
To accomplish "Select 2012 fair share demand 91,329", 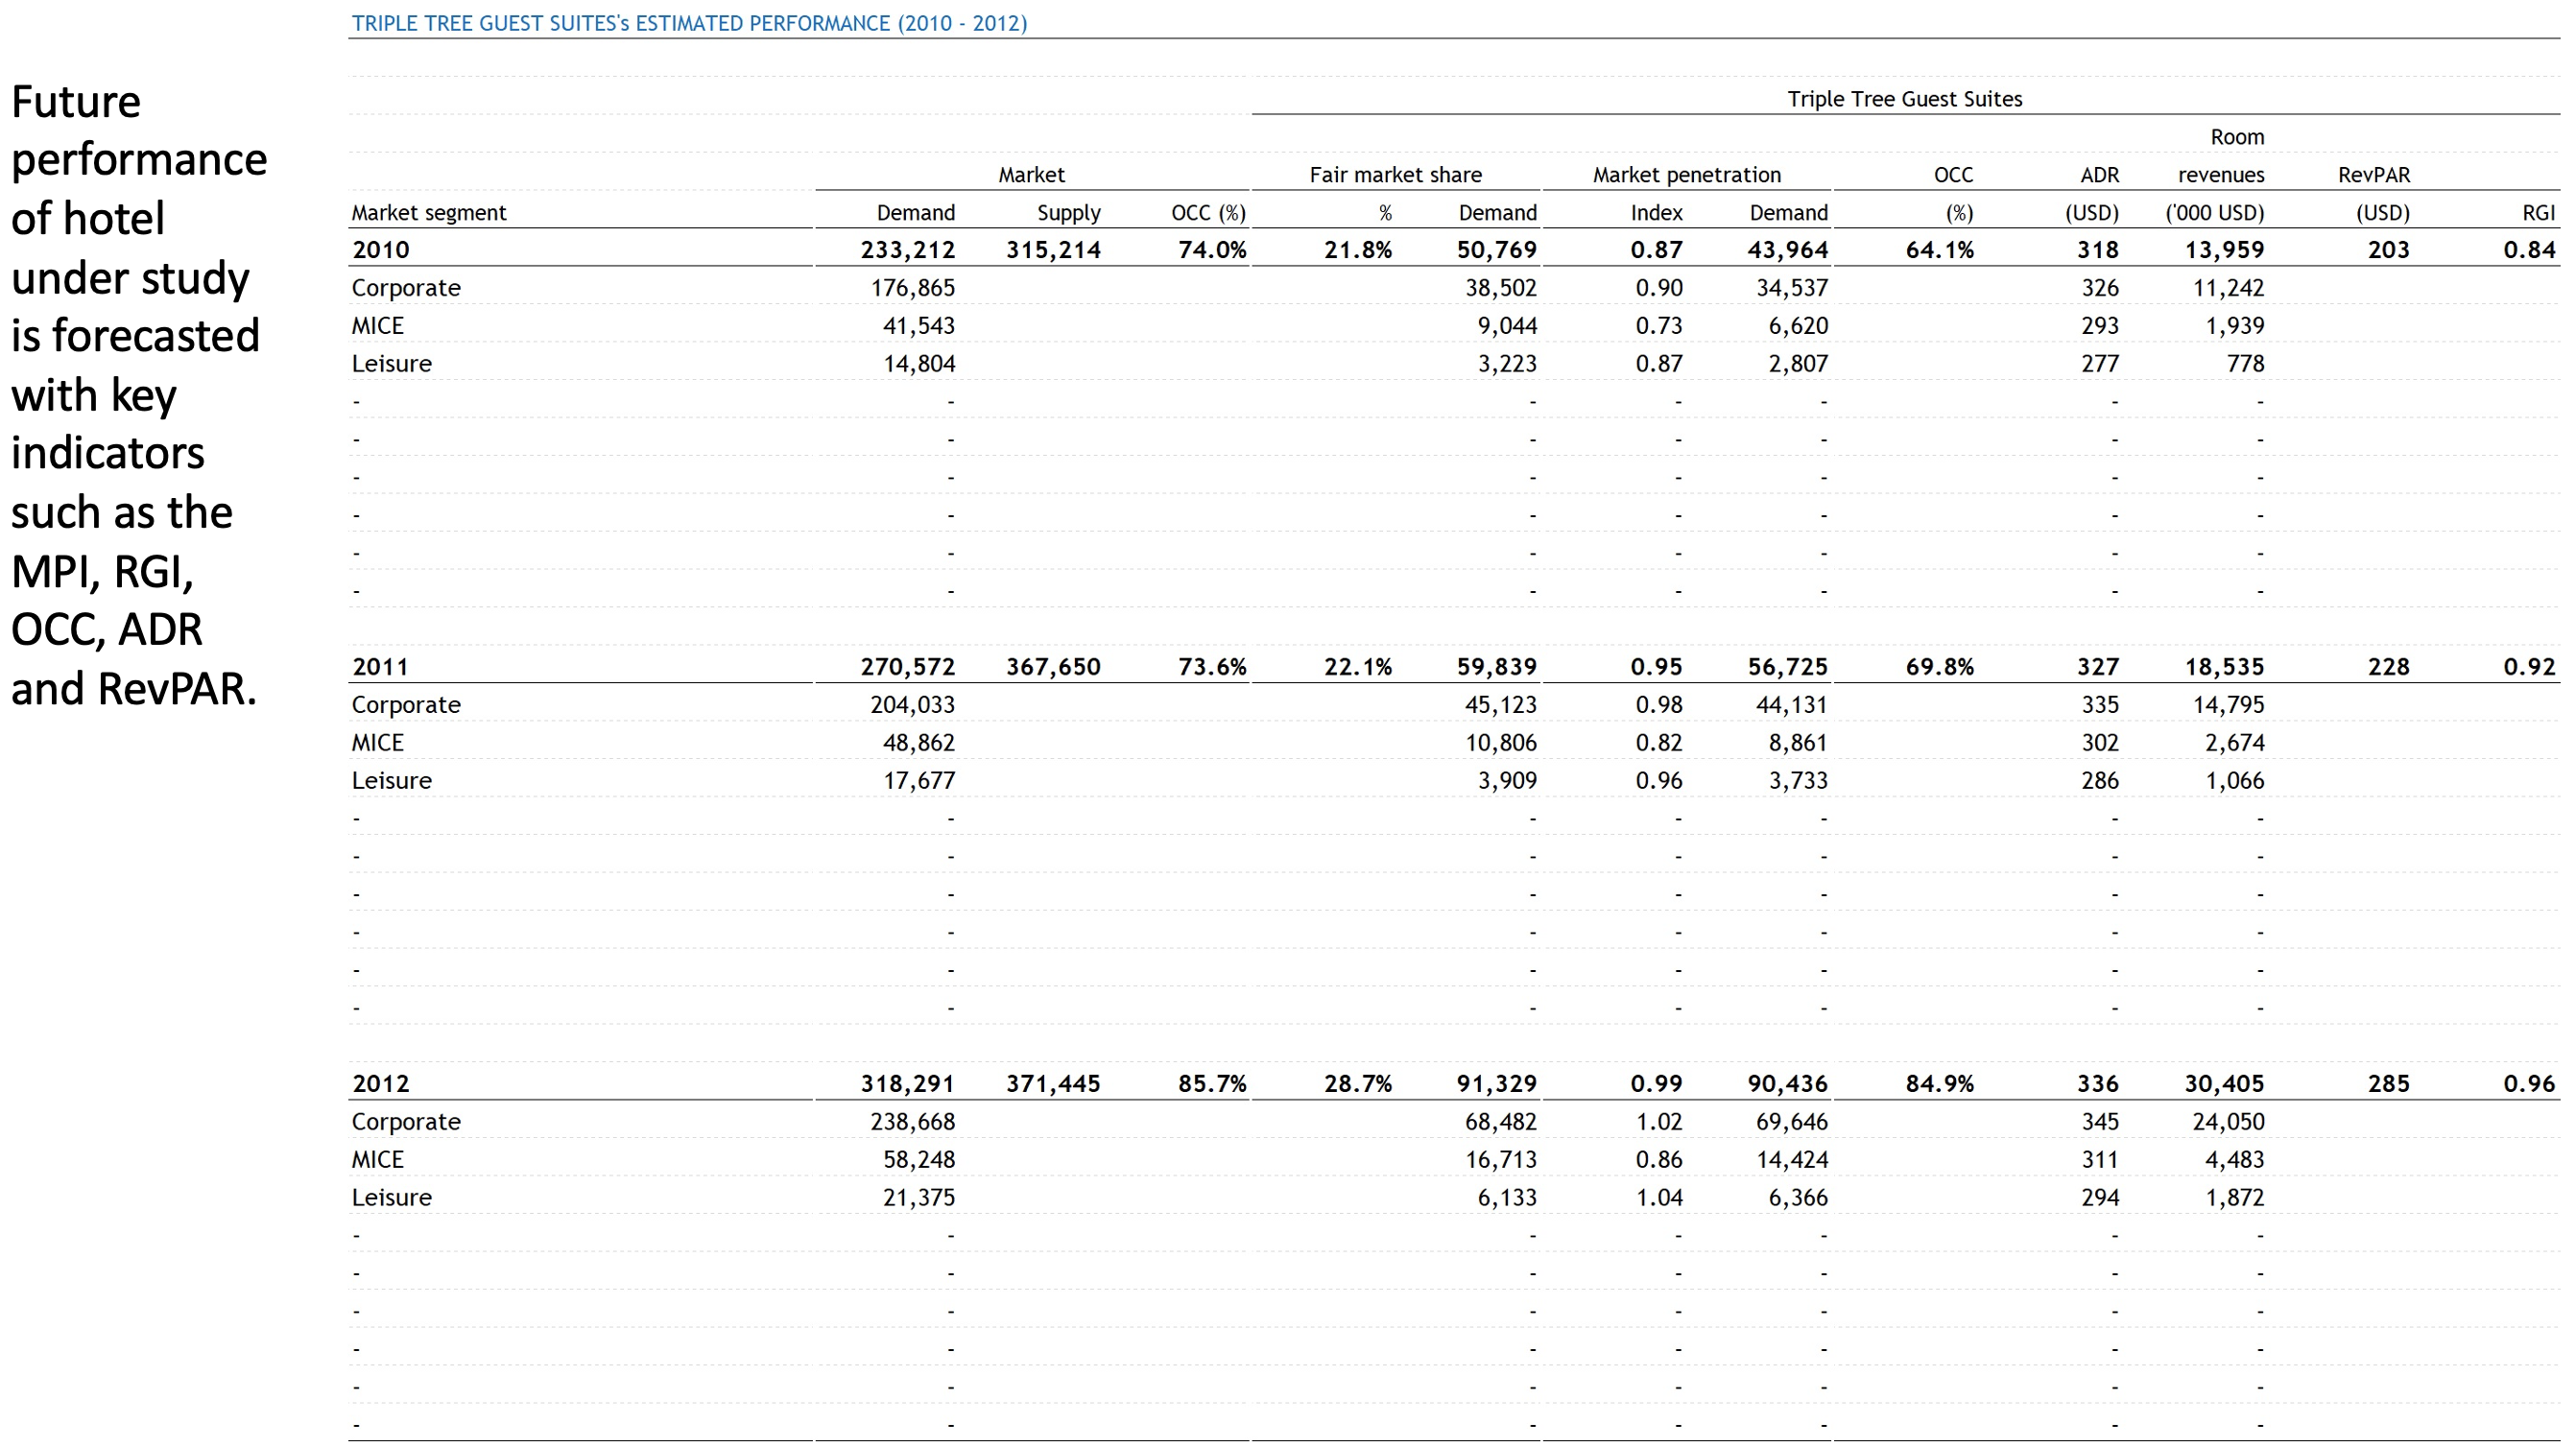I will pyautogui.click(x=1496, y=1084).
